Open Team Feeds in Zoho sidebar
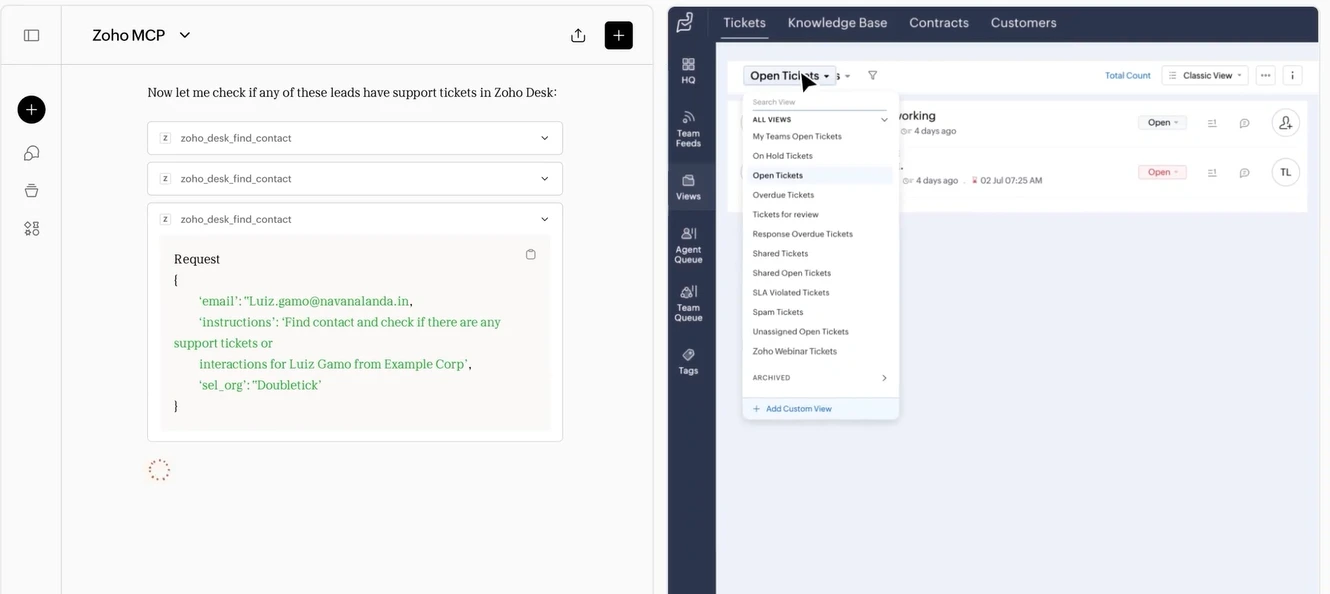The height and width of the screenshot is (594, 1330). pyautogui.click(x=688, y=129)
